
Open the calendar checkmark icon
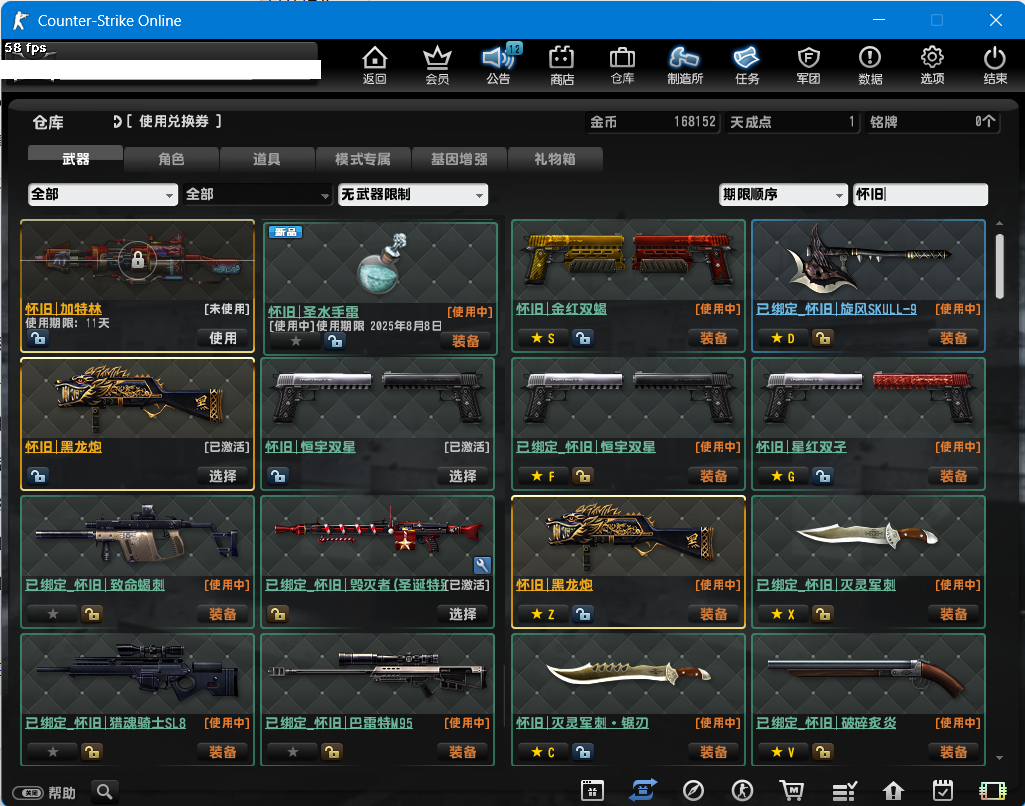tap(943, 790)
